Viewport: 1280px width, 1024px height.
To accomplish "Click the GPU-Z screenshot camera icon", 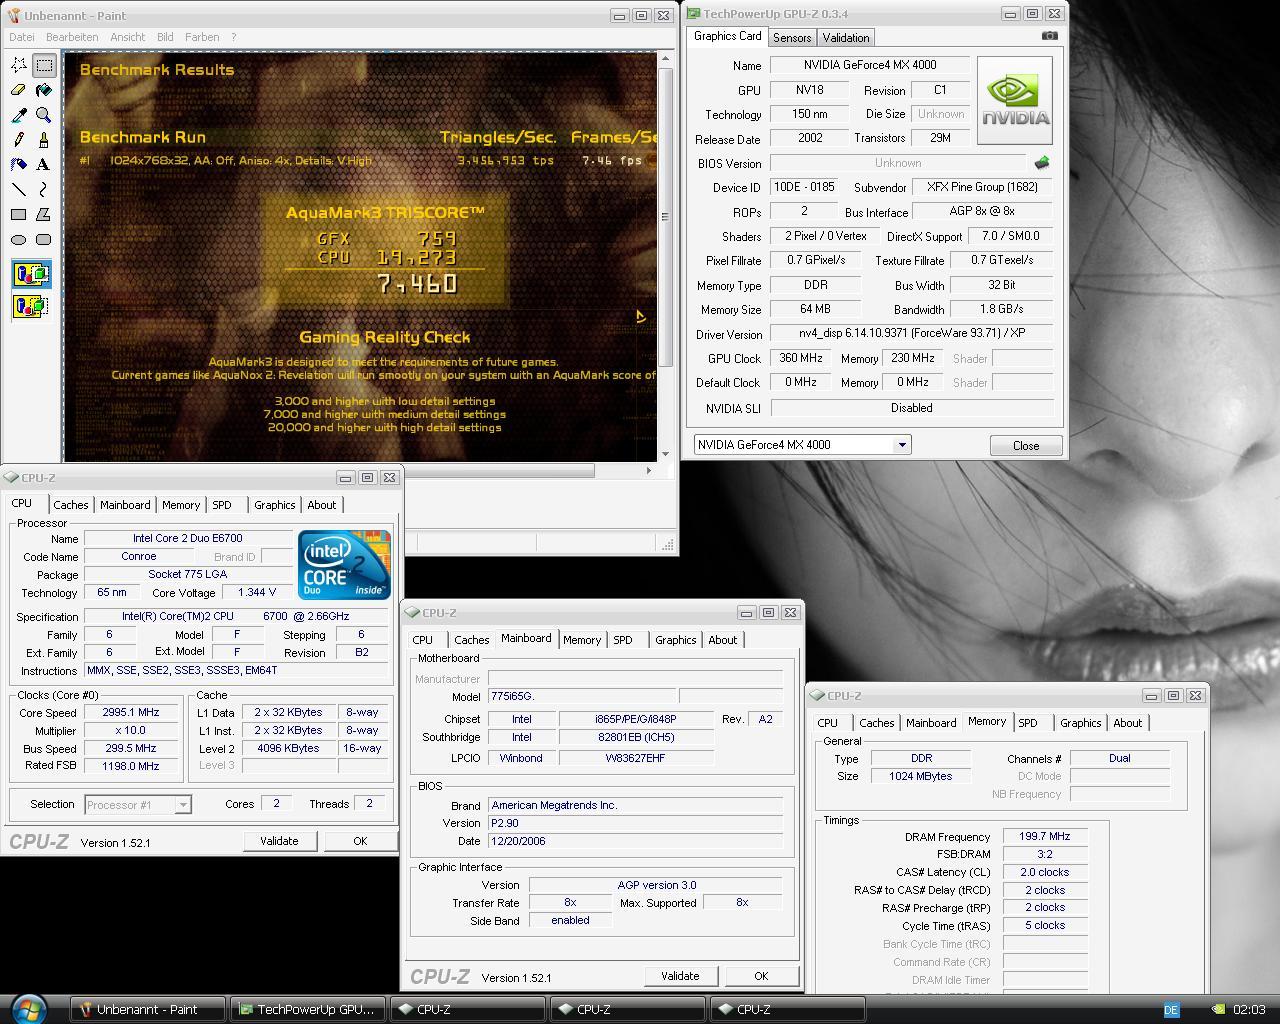I will click(x=1049, y=36).
